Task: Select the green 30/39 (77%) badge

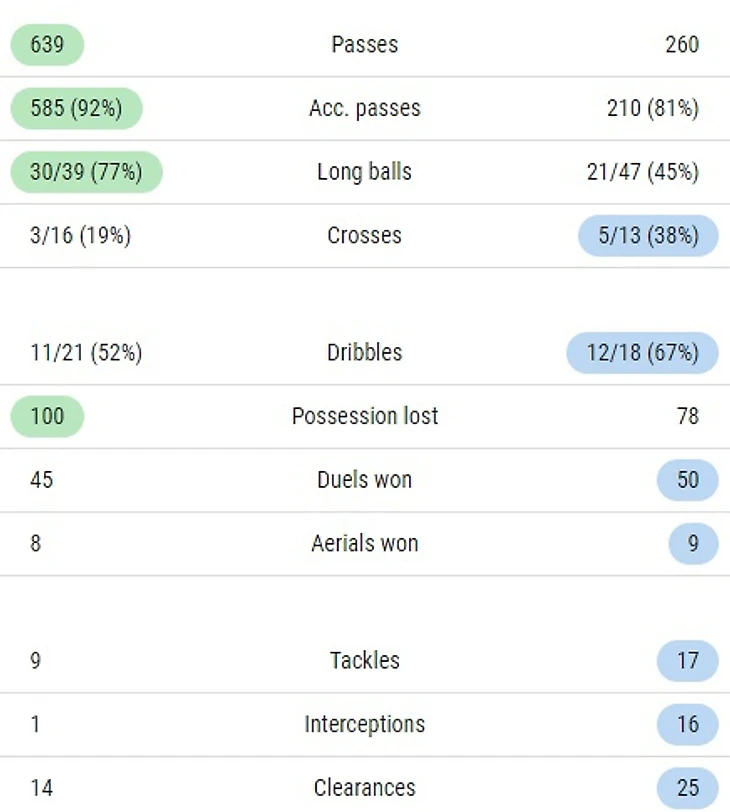Action: 86,171
